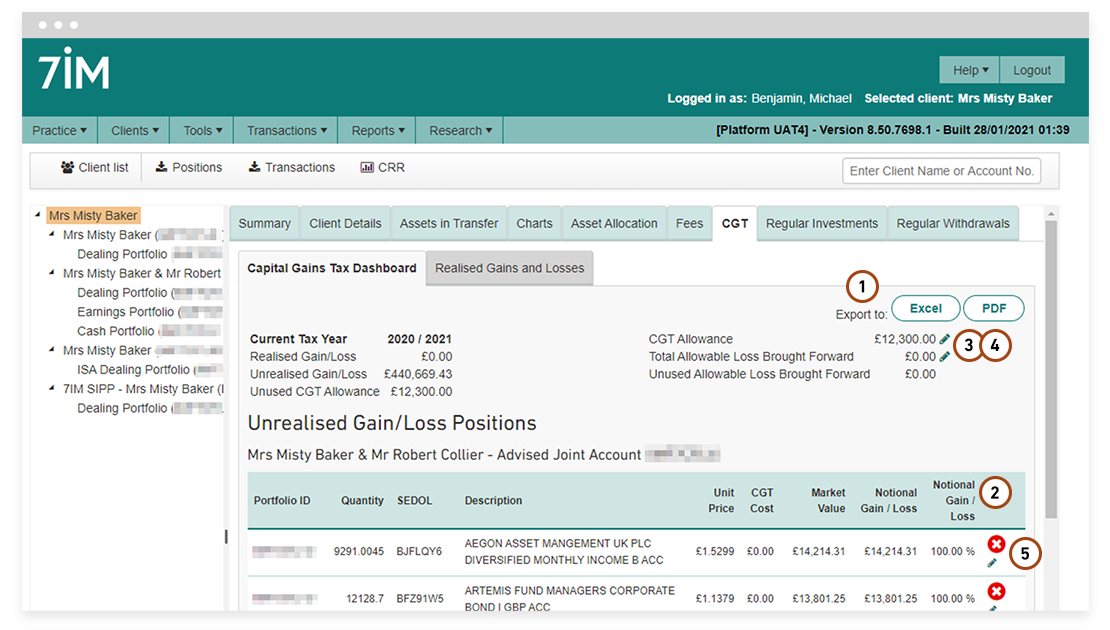
Task: Select the CGT tab
Action: coord(735,224)
